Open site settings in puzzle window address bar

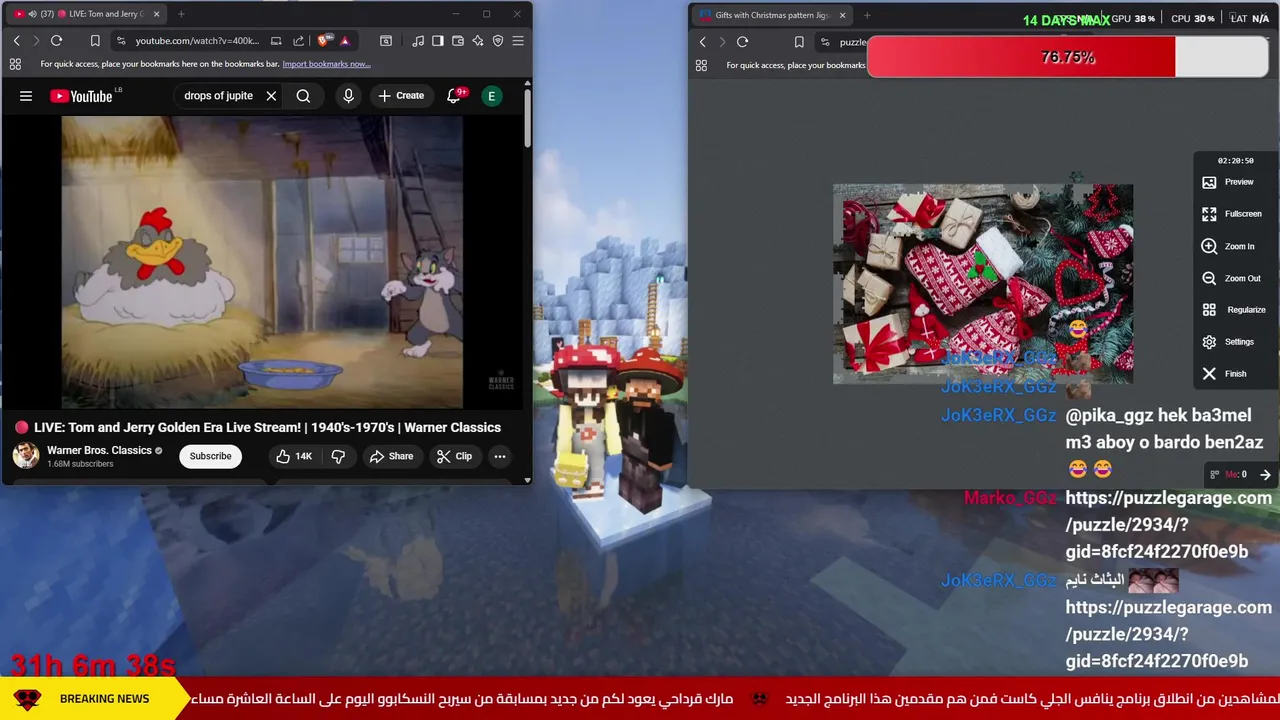tap(825, 42)
